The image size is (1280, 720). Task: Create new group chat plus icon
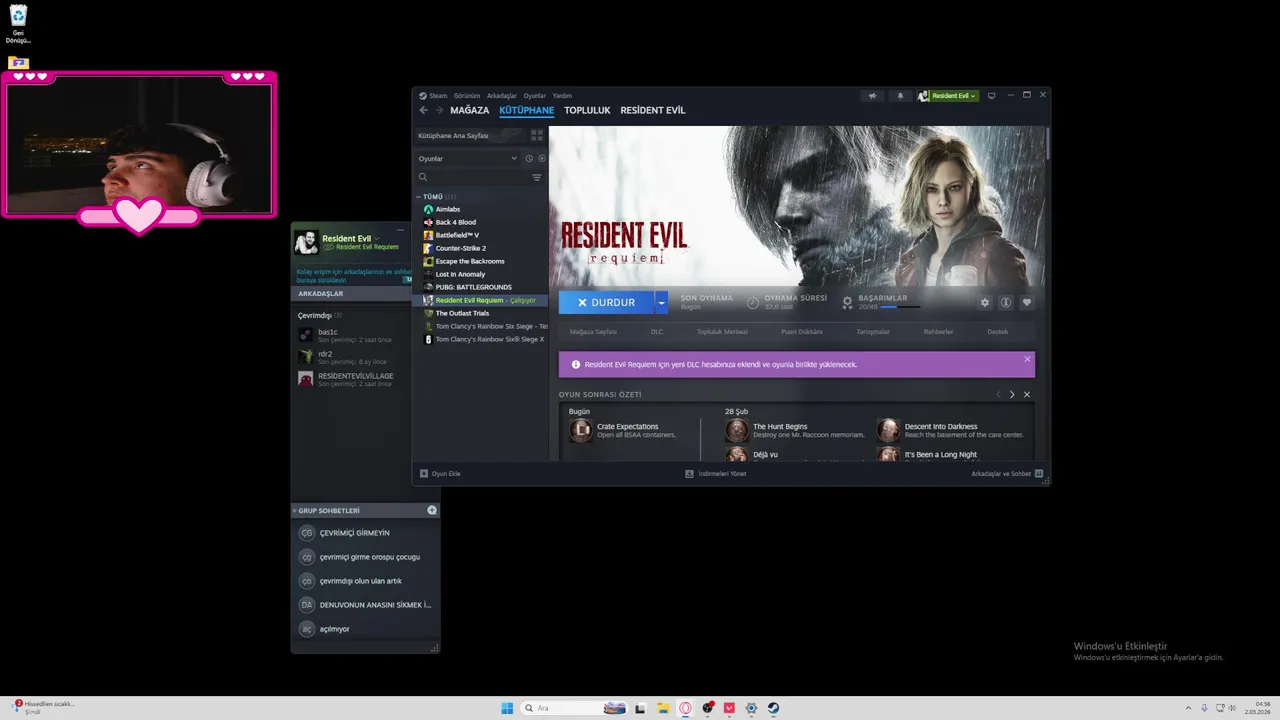pos(432,510)
